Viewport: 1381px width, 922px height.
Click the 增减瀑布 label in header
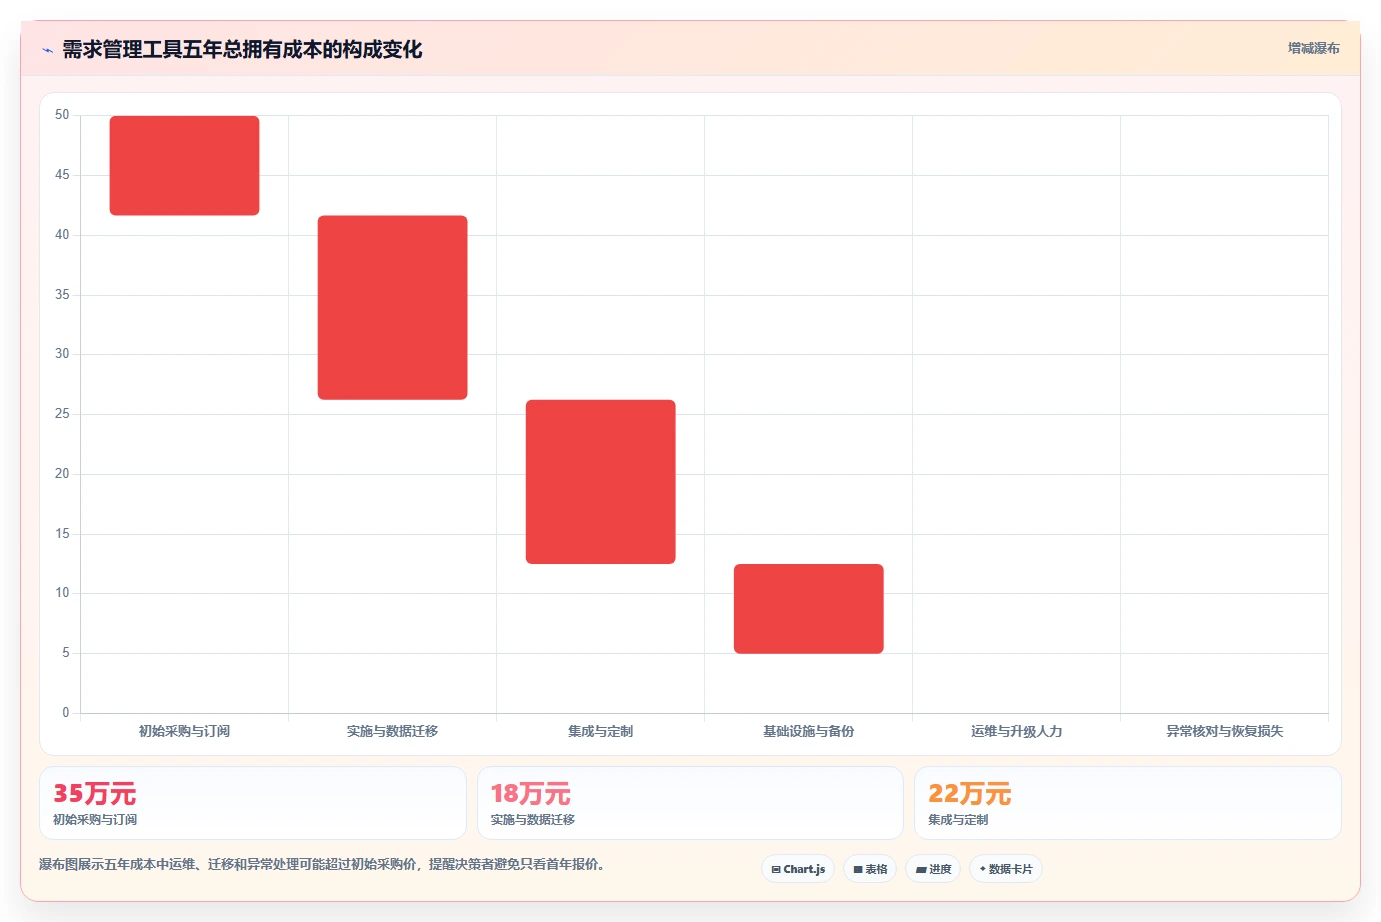point(1313,48)
